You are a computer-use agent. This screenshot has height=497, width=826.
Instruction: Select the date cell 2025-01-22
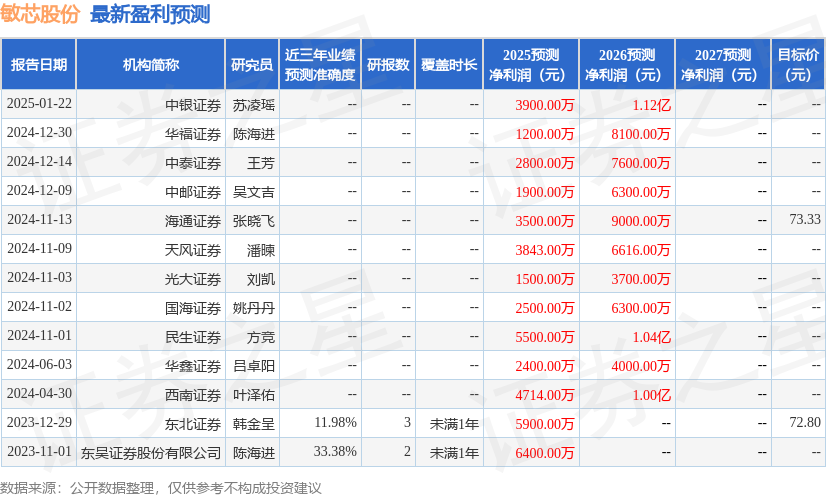39,103
